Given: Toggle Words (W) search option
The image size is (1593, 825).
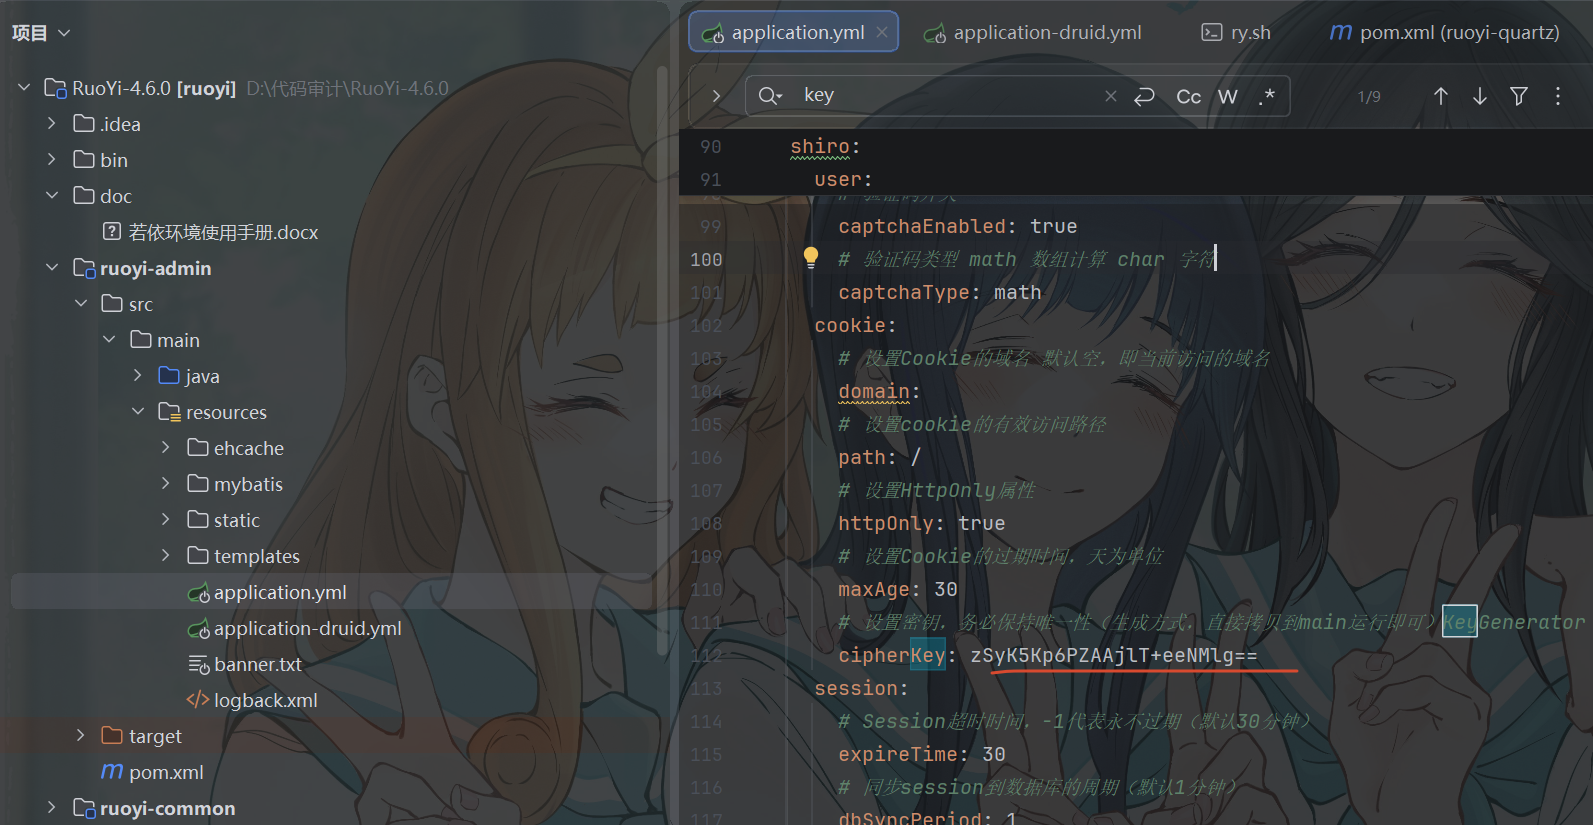Looking at the screenshot, I should tap(1228, 96).
